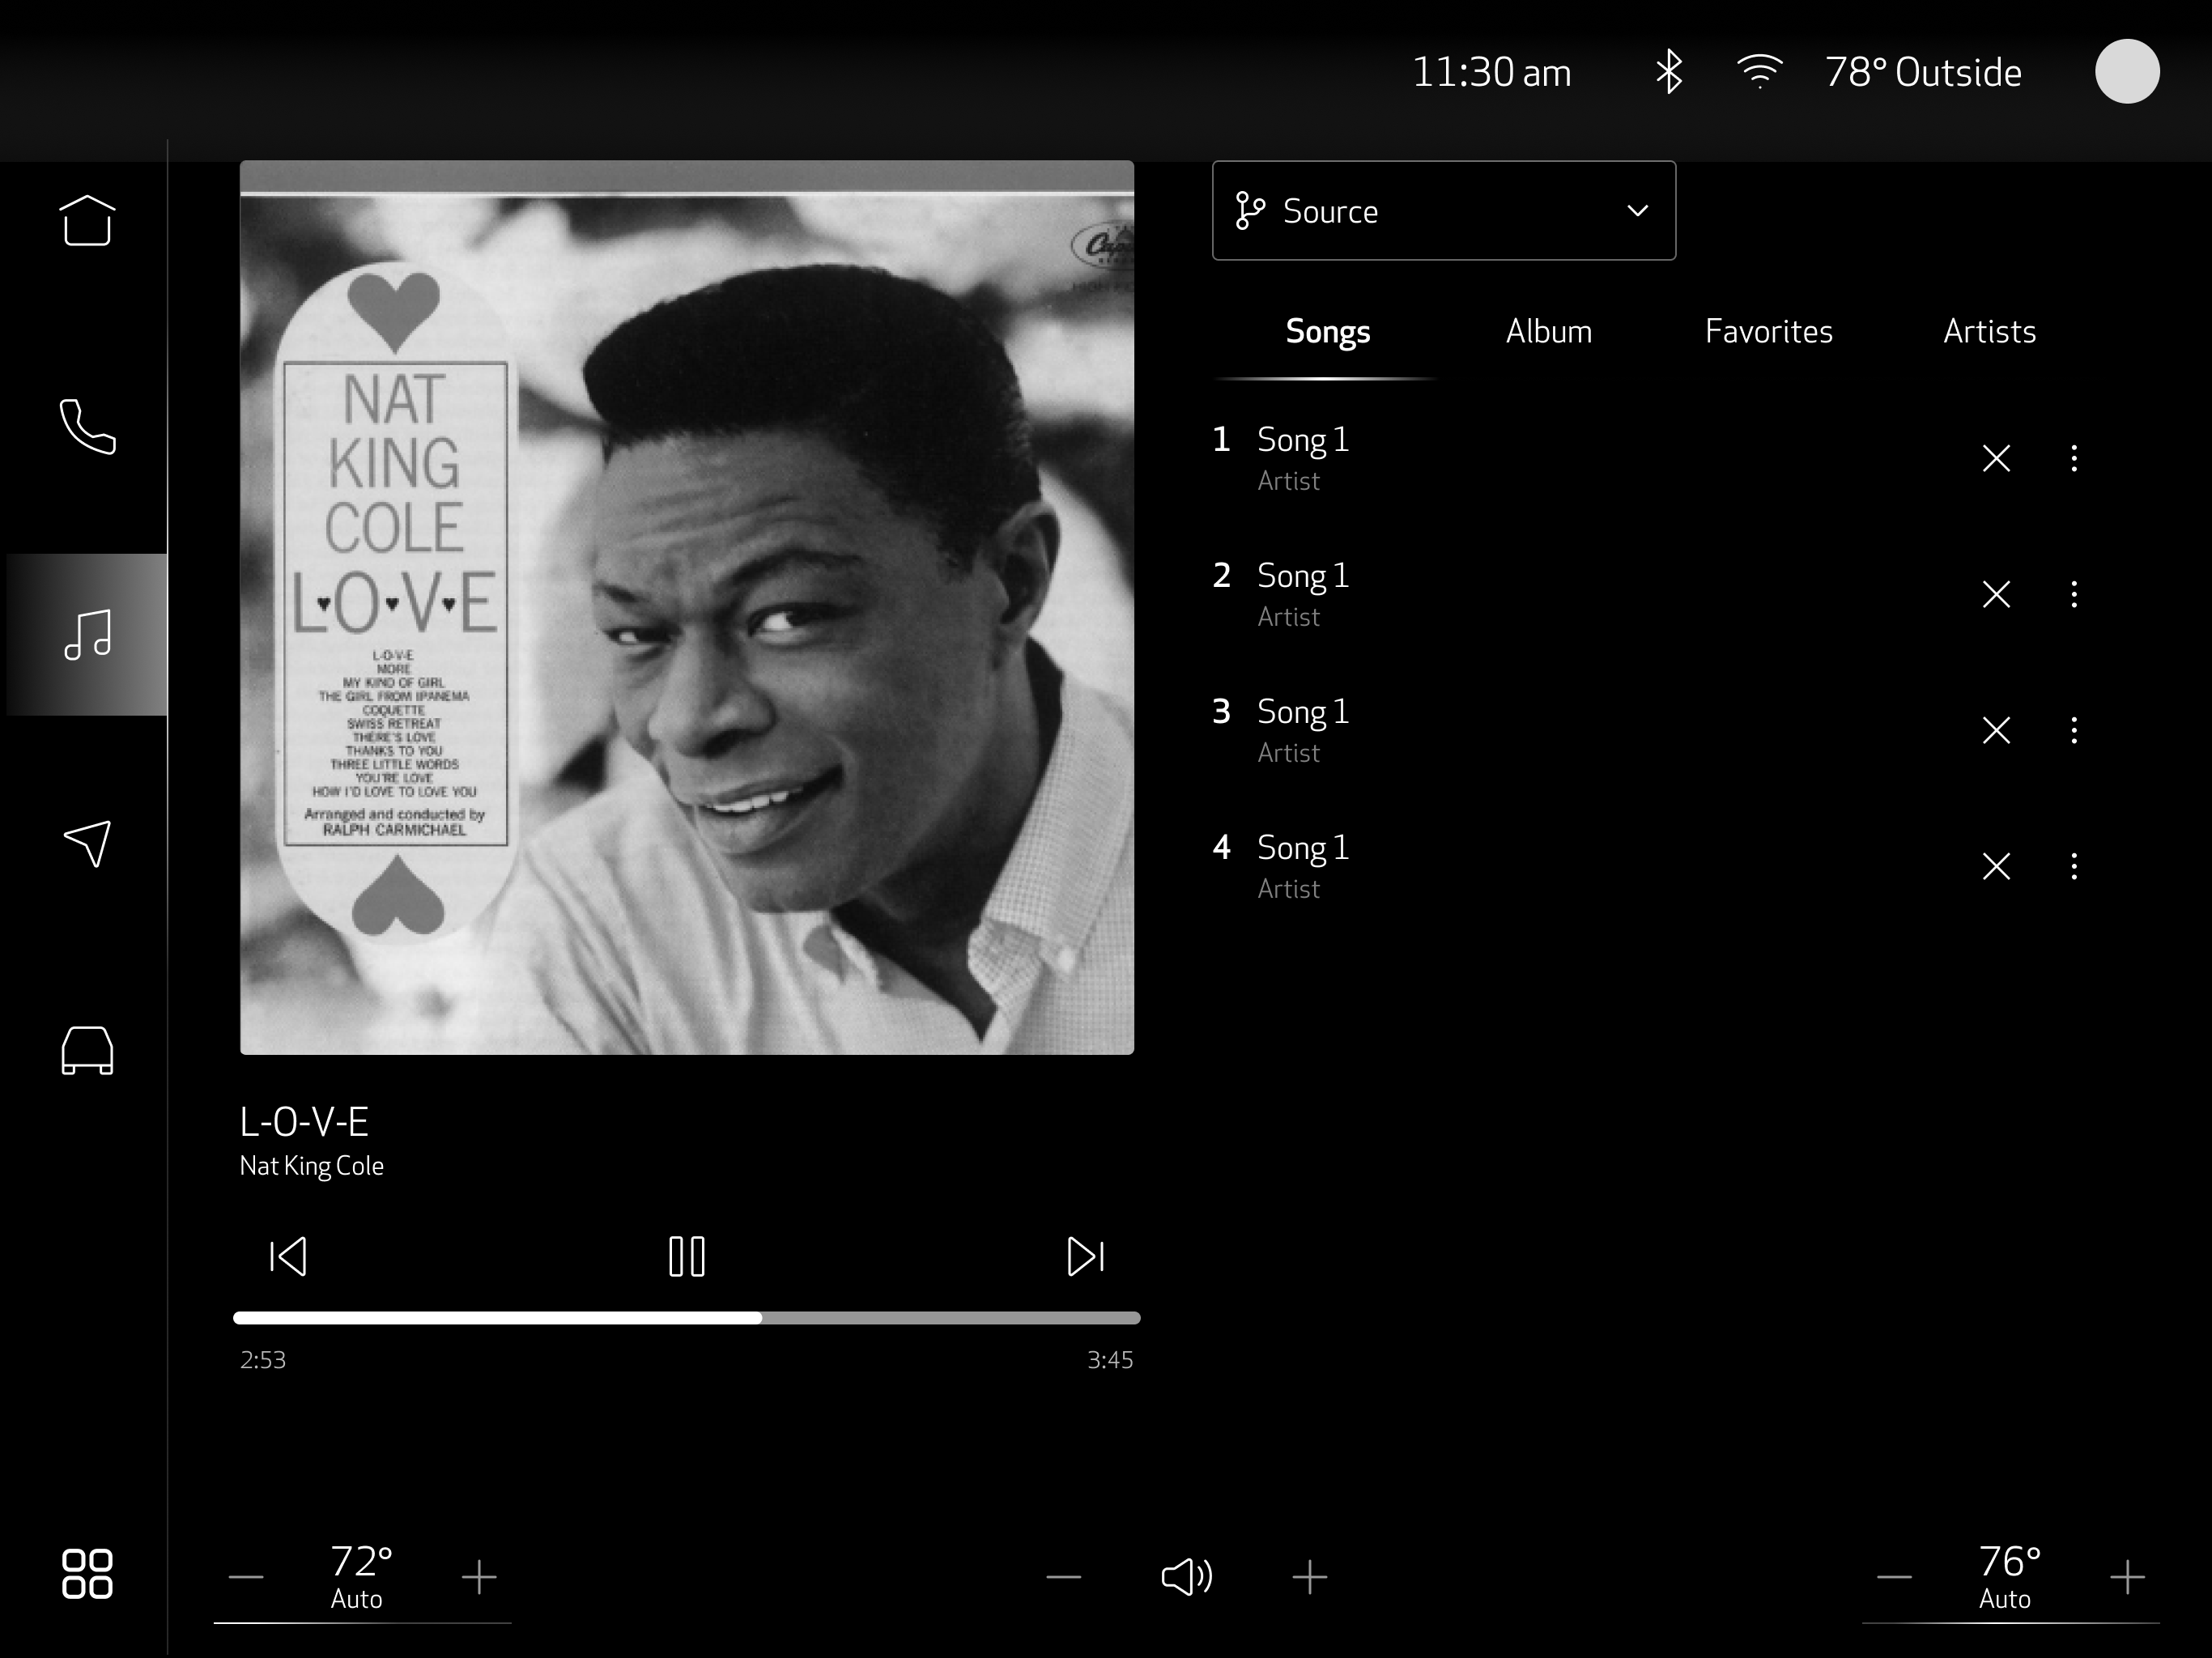Tap the 76° Auto climate readout

(x=2008, y=1577)
